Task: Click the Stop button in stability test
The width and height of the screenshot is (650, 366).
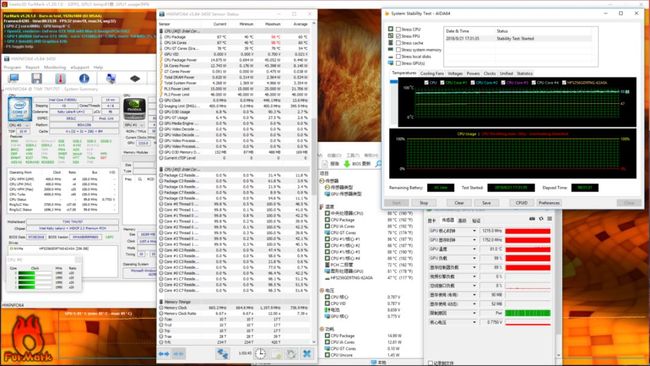Action: [424, 203]
